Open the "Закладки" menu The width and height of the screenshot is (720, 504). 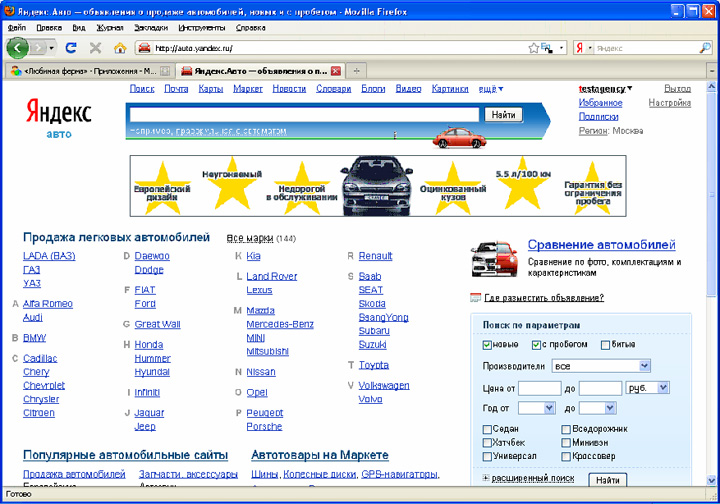coord(150,28)
